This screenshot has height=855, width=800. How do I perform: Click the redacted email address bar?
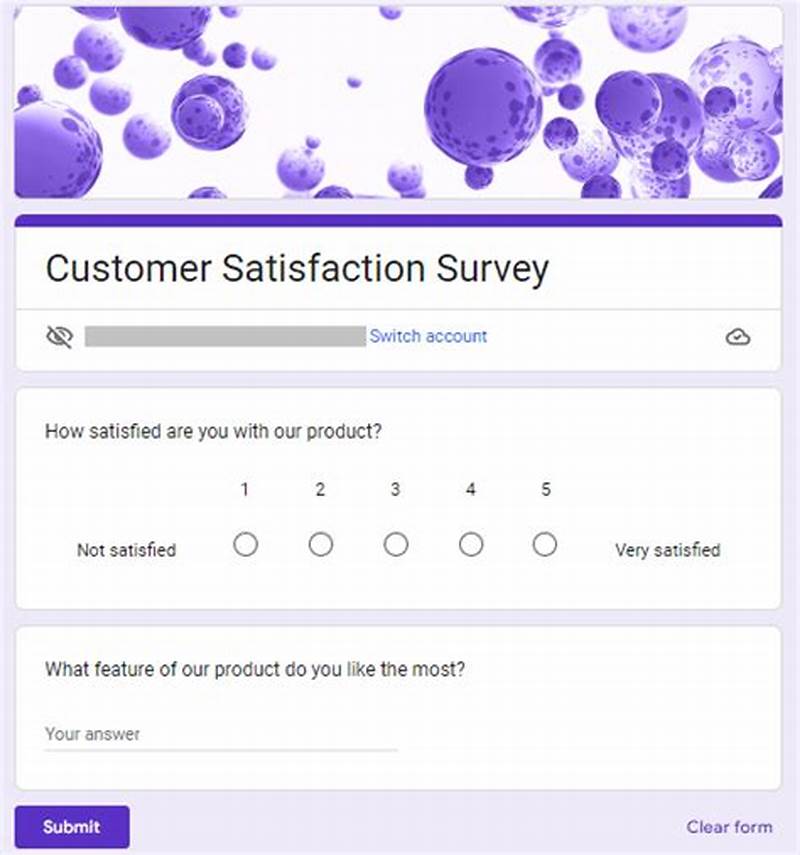(x=225, y=336)
